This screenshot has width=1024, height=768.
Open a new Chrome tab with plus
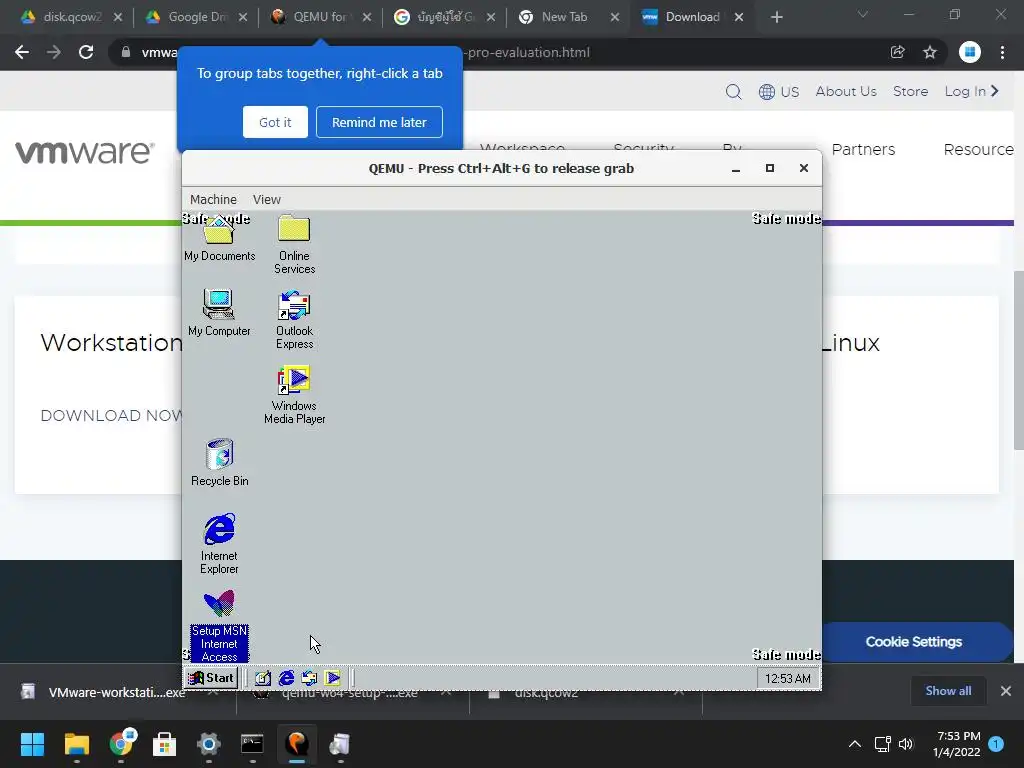776,17
